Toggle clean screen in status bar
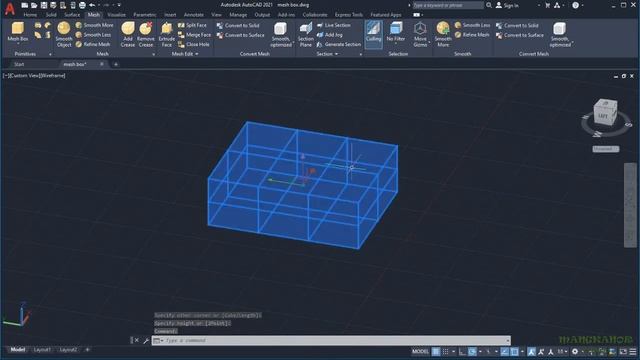 (623, 351)
